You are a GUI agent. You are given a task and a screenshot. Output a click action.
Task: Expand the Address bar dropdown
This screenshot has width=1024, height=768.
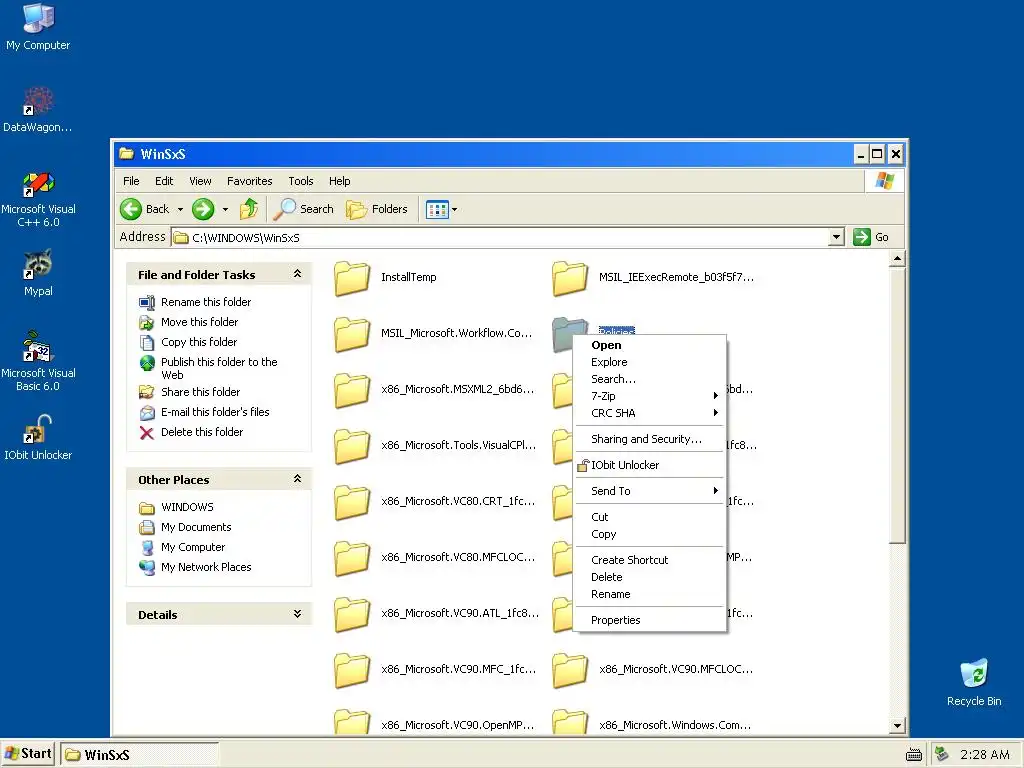pyautogui.click(x=836, y=237)
